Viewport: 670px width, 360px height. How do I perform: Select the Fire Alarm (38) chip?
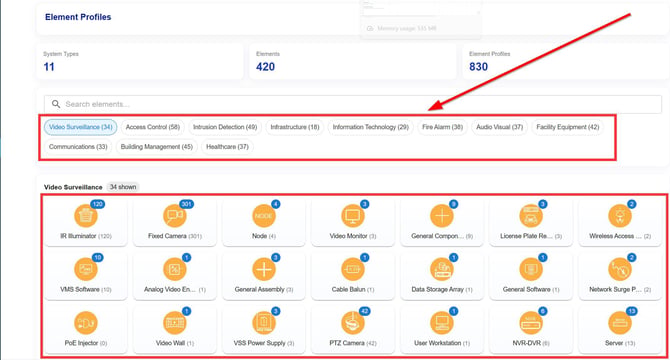442,127
